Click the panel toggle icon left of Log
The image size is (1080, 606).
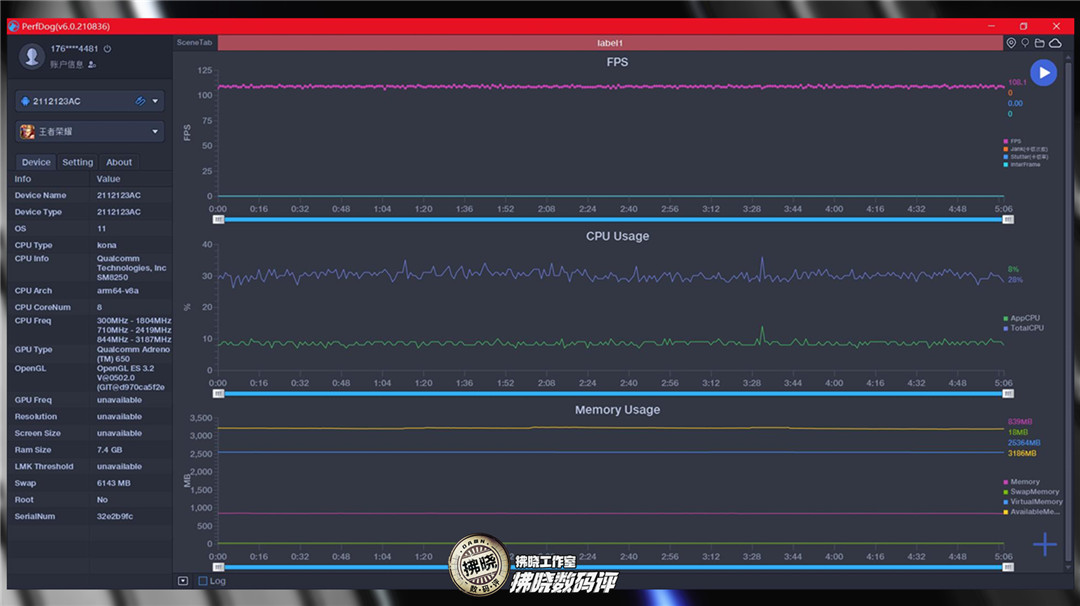point(183,581)
